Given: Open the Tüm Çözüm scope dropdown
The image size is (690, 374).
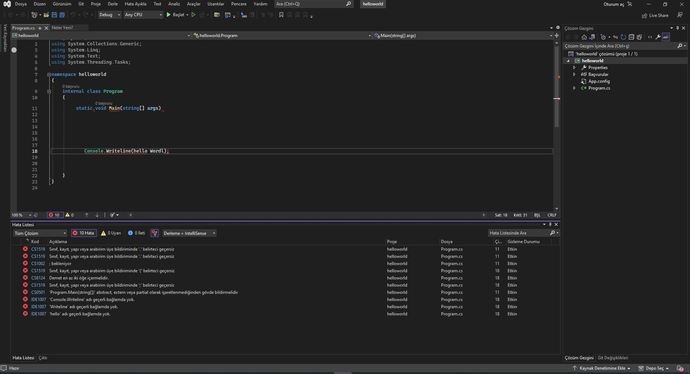Looking at the screenshot, I should point(40,233).
